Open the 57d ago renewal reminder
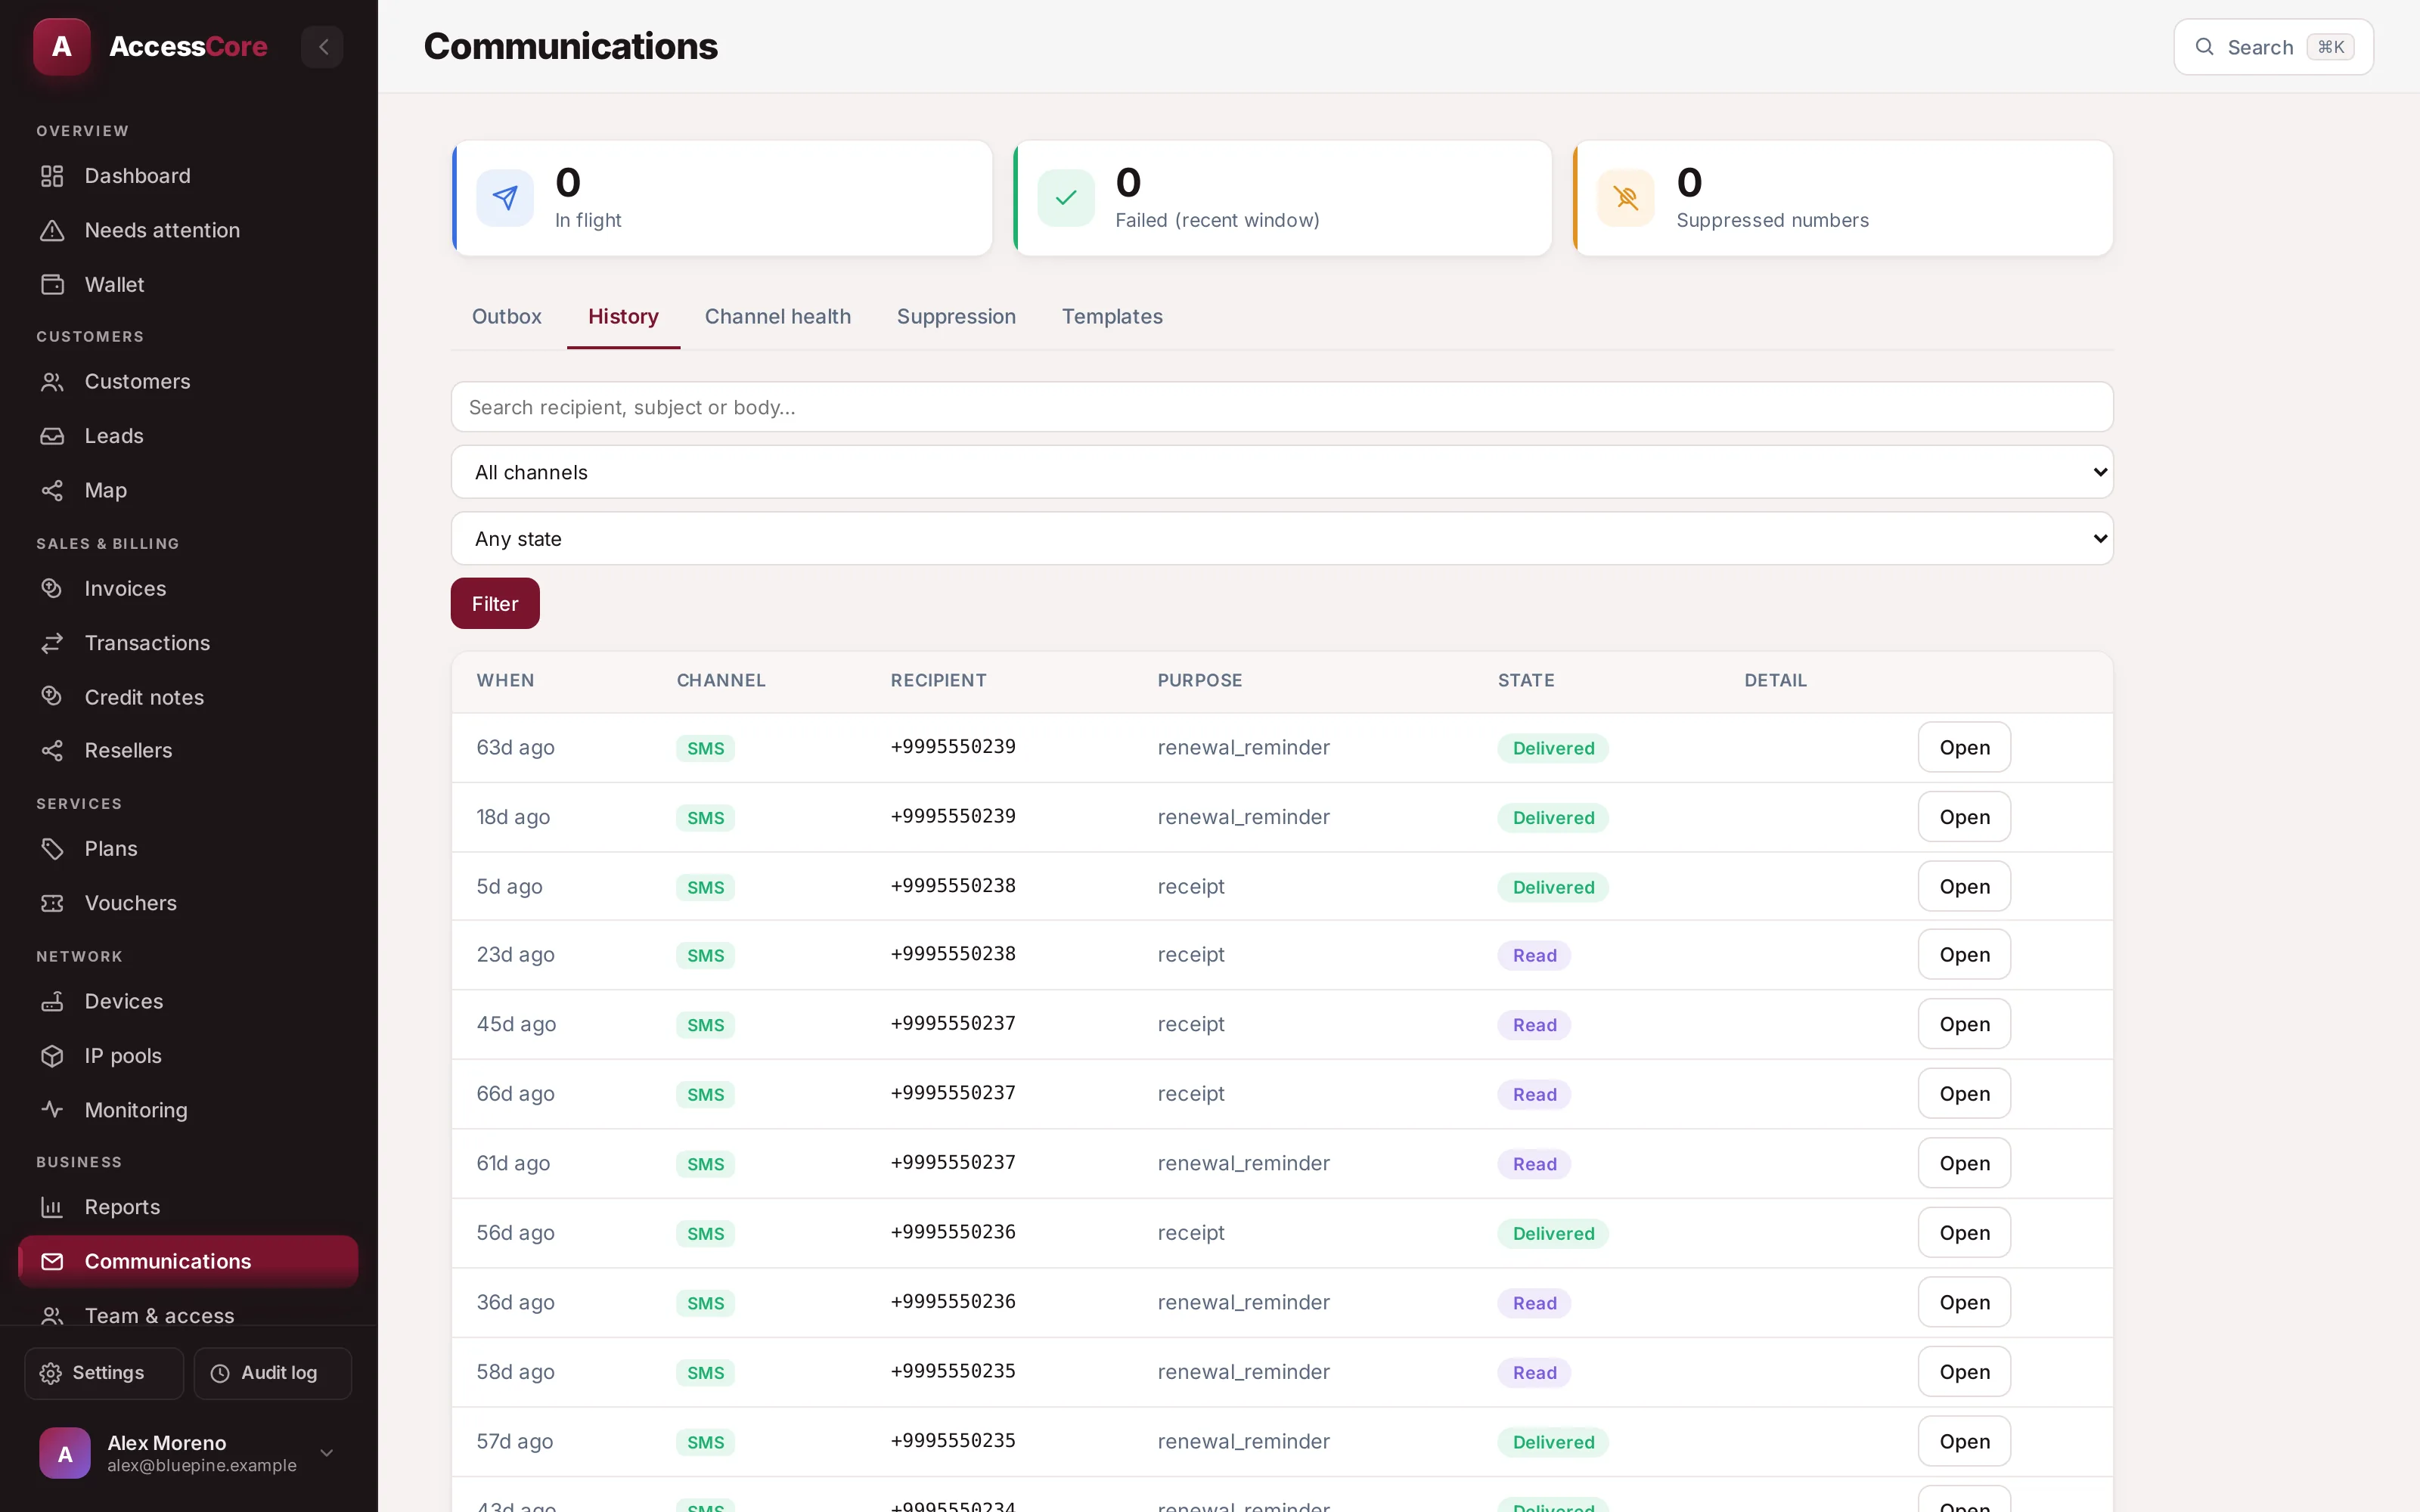Viewport: 2420px width, 1512px height. point(1964,1441)
